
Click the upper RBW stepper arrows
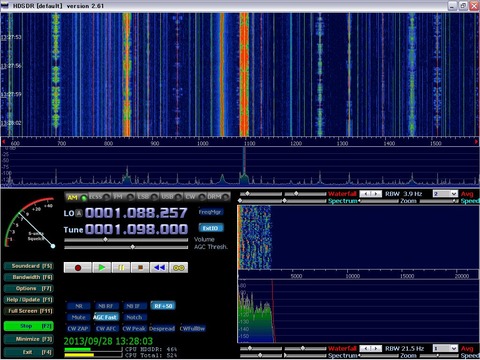371,194
